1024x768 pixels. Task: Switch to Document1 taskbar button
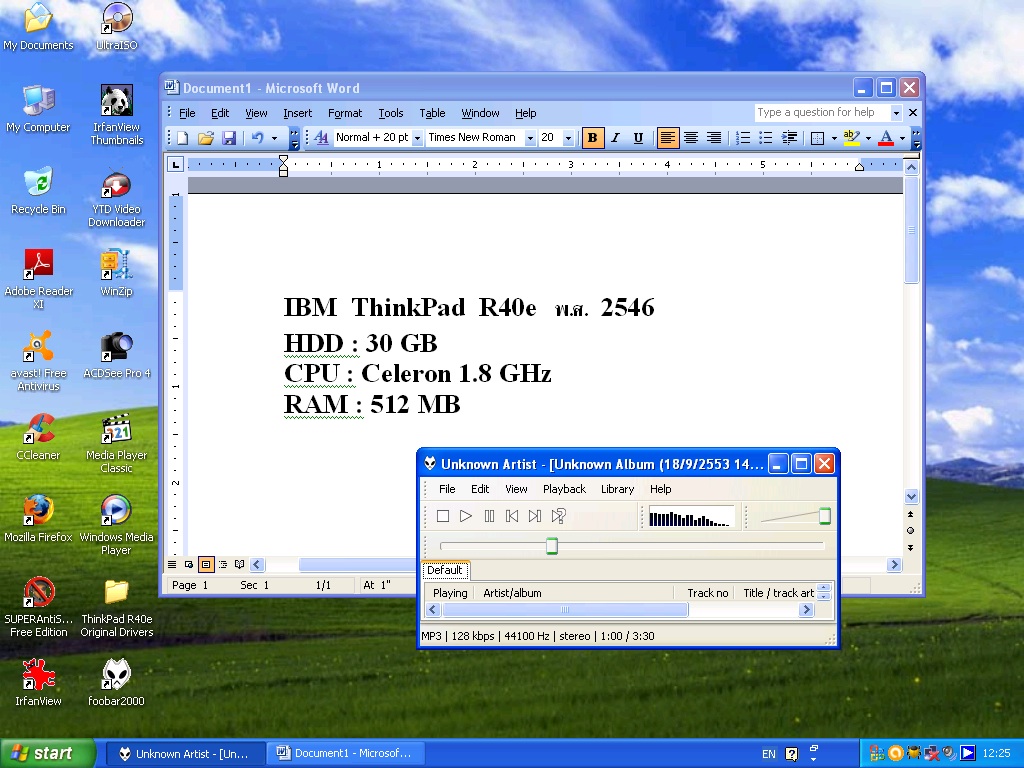coord(345,753)
